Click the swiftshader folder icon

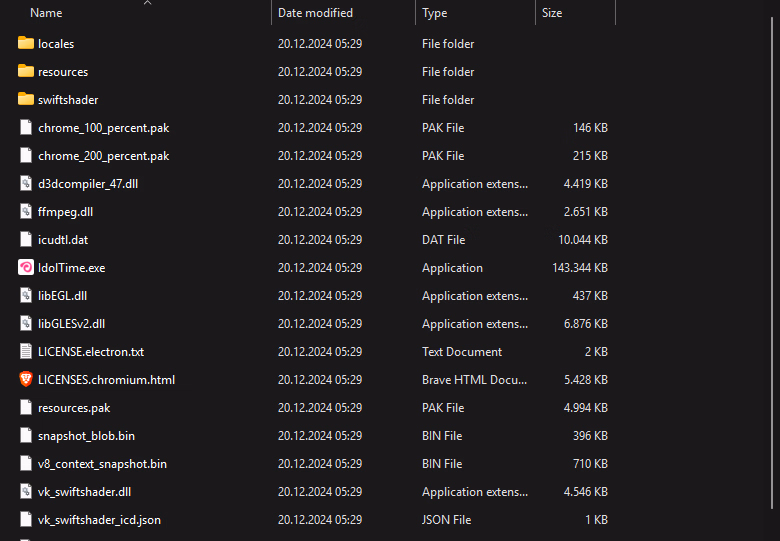click(x=26, y=100)
